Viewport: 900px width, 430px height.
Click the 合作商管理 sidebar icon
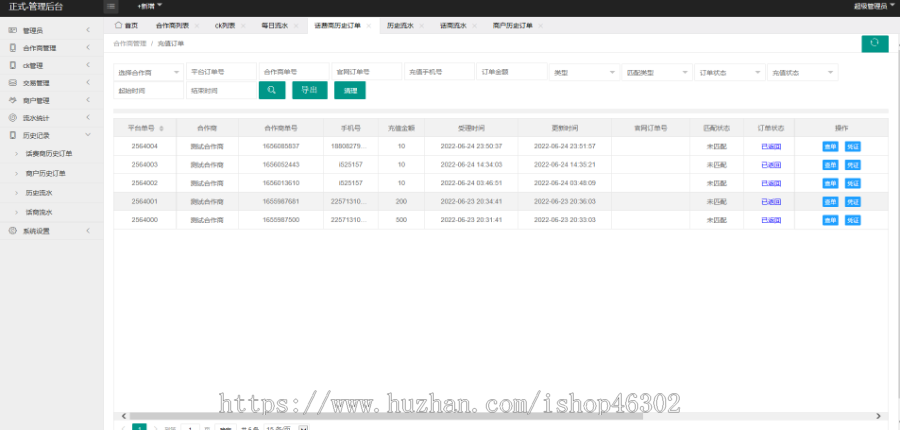point(13,48)
